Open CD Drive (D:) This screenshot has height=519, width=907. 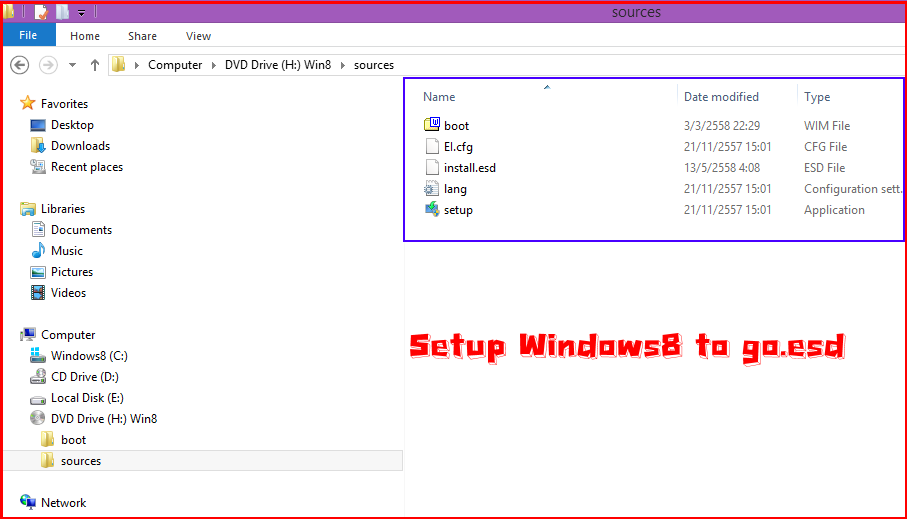pyautogui.click(x=85, y=377)
